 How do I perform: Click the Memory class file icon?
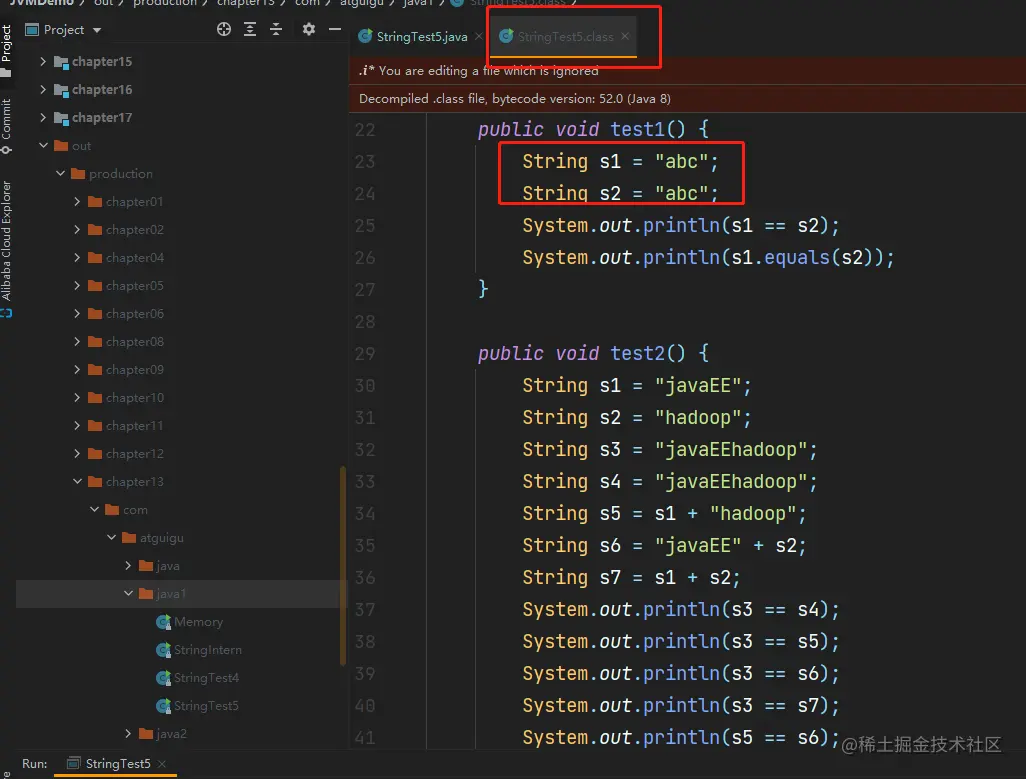pyautogui.click(x=163, y=622)
